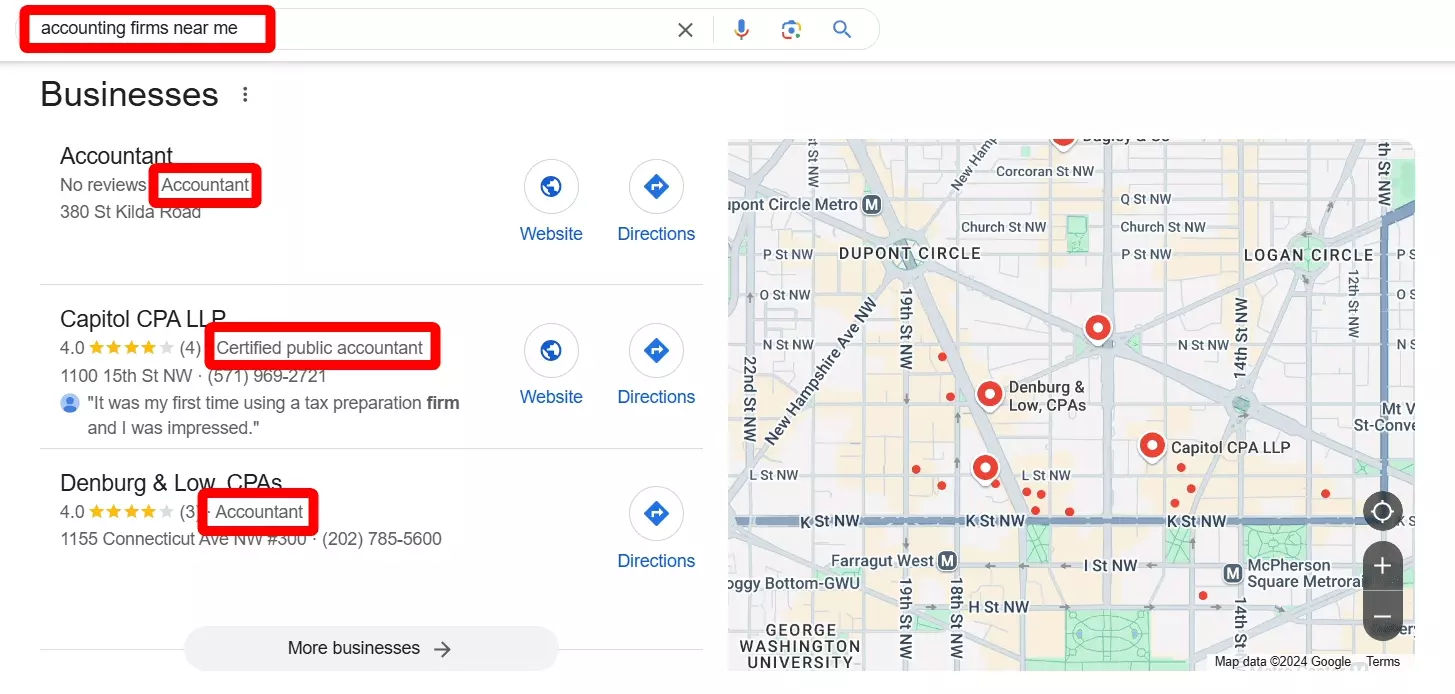Click the search magnifier icon
The height and width of the screenshot is (694, 1455).
pyautogui.click(x=841, y=29)
